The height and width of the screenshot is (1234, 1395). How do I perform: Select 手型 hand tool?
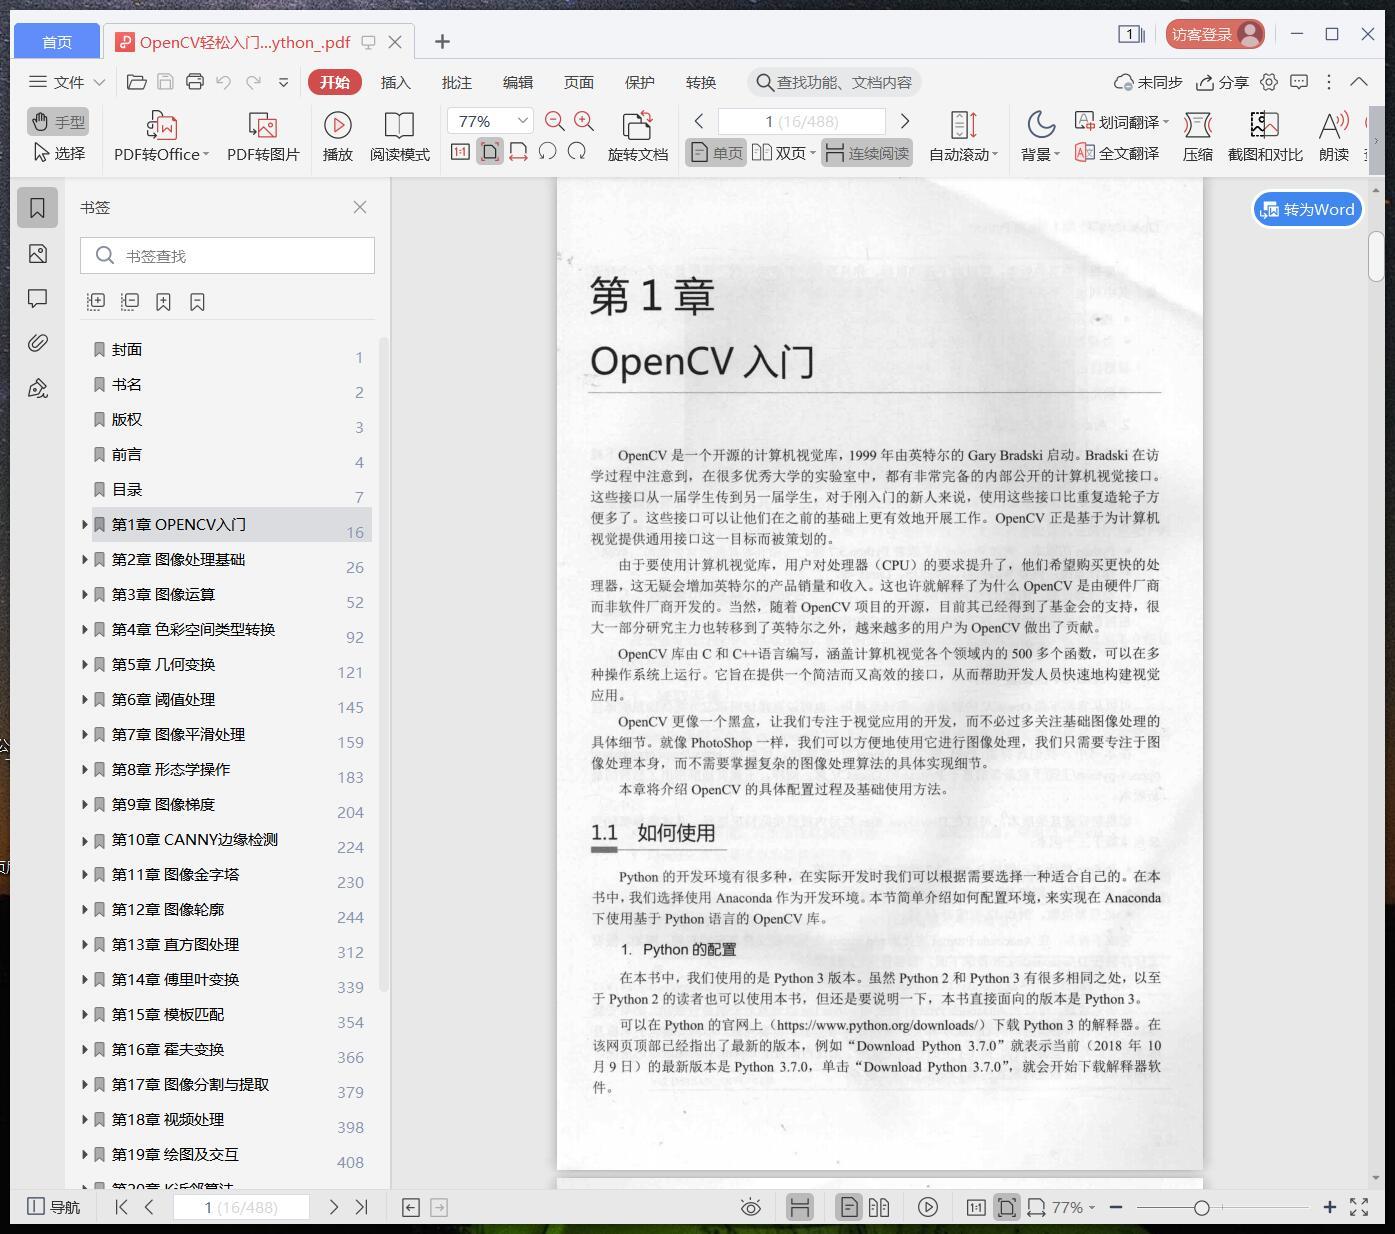click(x=58, y=121)
